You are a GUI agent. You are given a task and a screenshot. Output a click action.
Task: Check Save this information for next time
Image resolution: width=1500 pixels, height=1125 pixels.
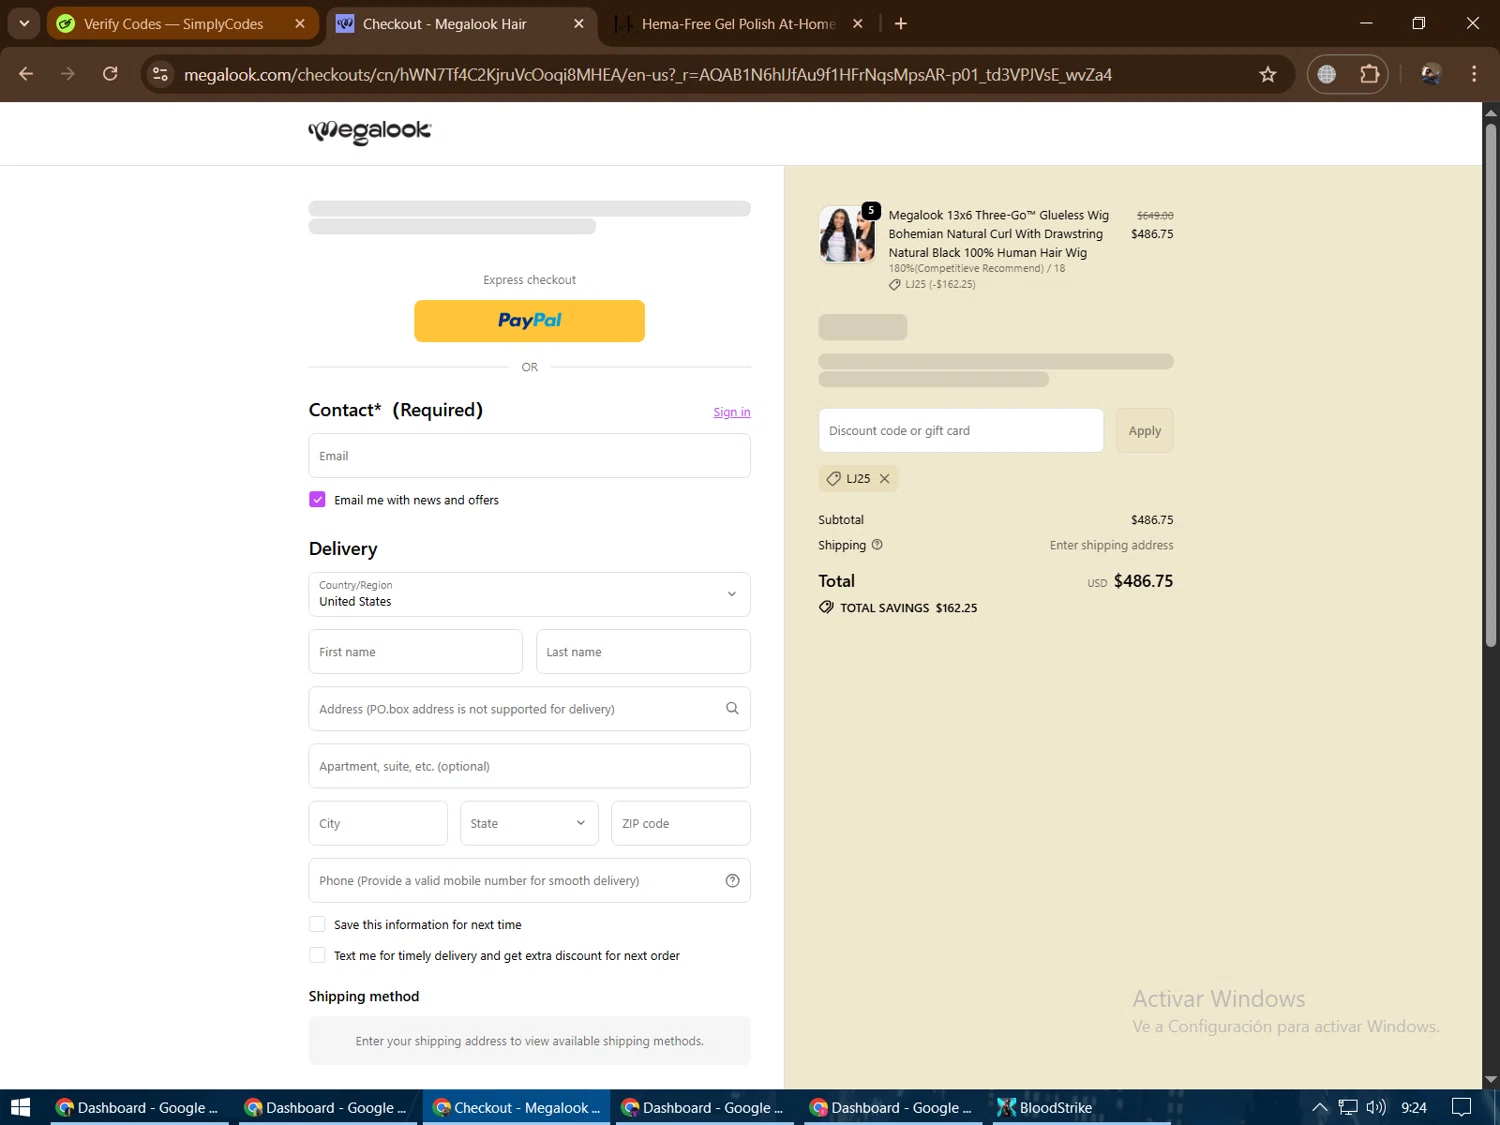[x=317, y=925]
